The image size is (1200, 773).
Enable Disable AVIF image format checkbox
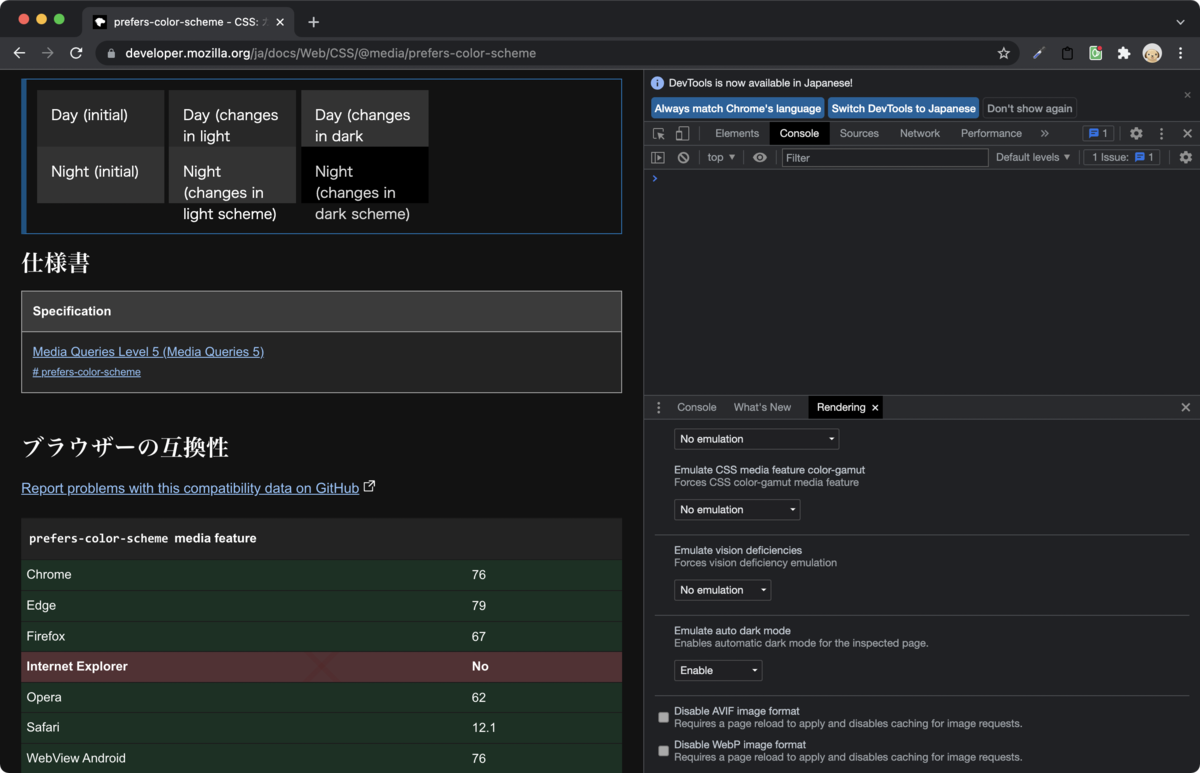(663, 717)
